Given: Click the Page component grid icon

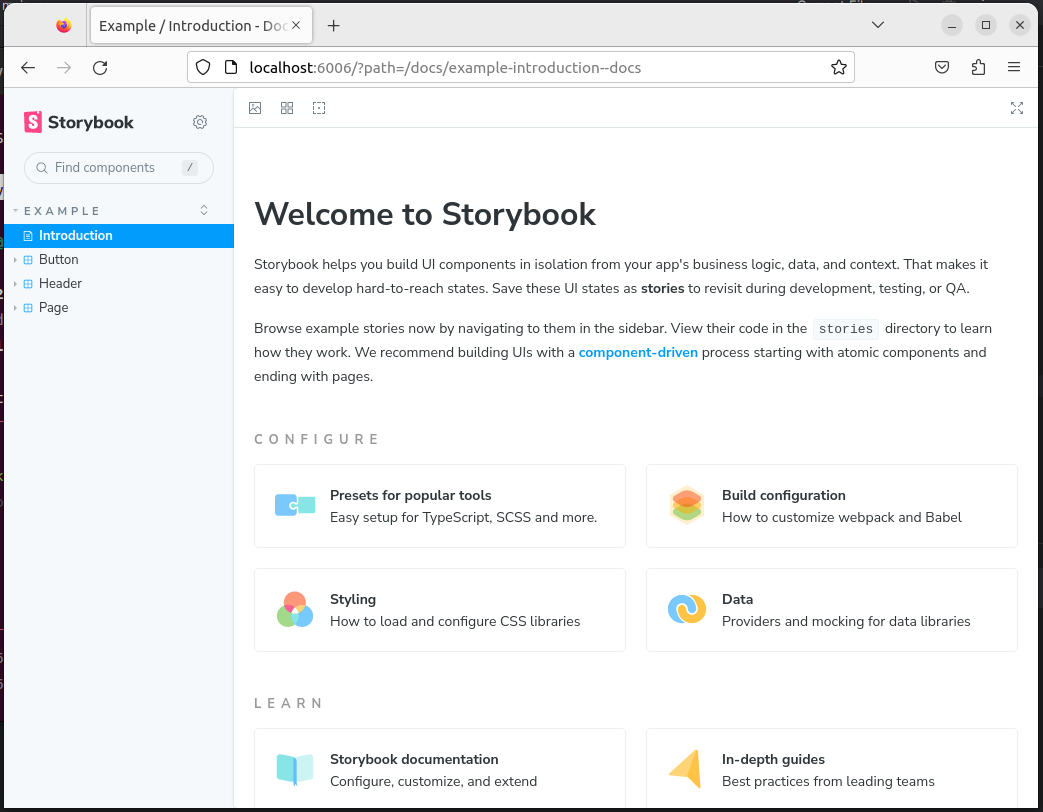Looking at the screenshot, I should (x=28, y=308).
